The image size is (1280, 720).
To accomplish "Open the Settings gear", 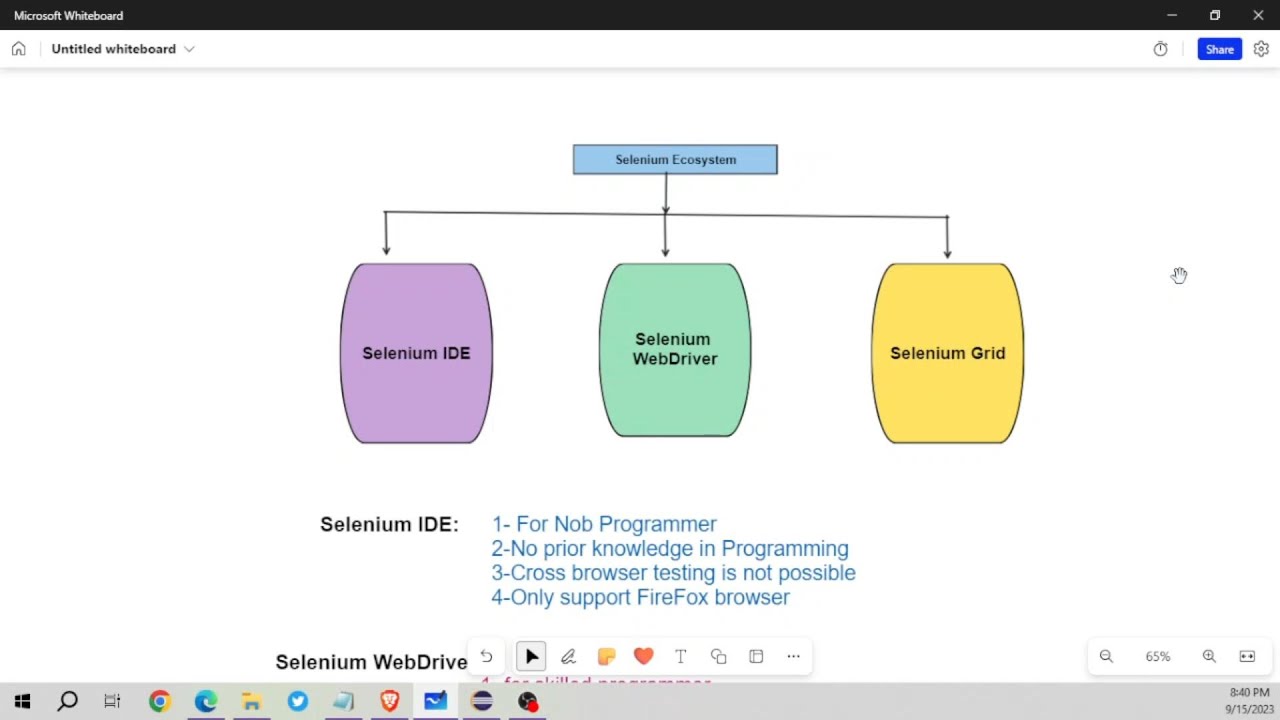I will (1261, 49).
